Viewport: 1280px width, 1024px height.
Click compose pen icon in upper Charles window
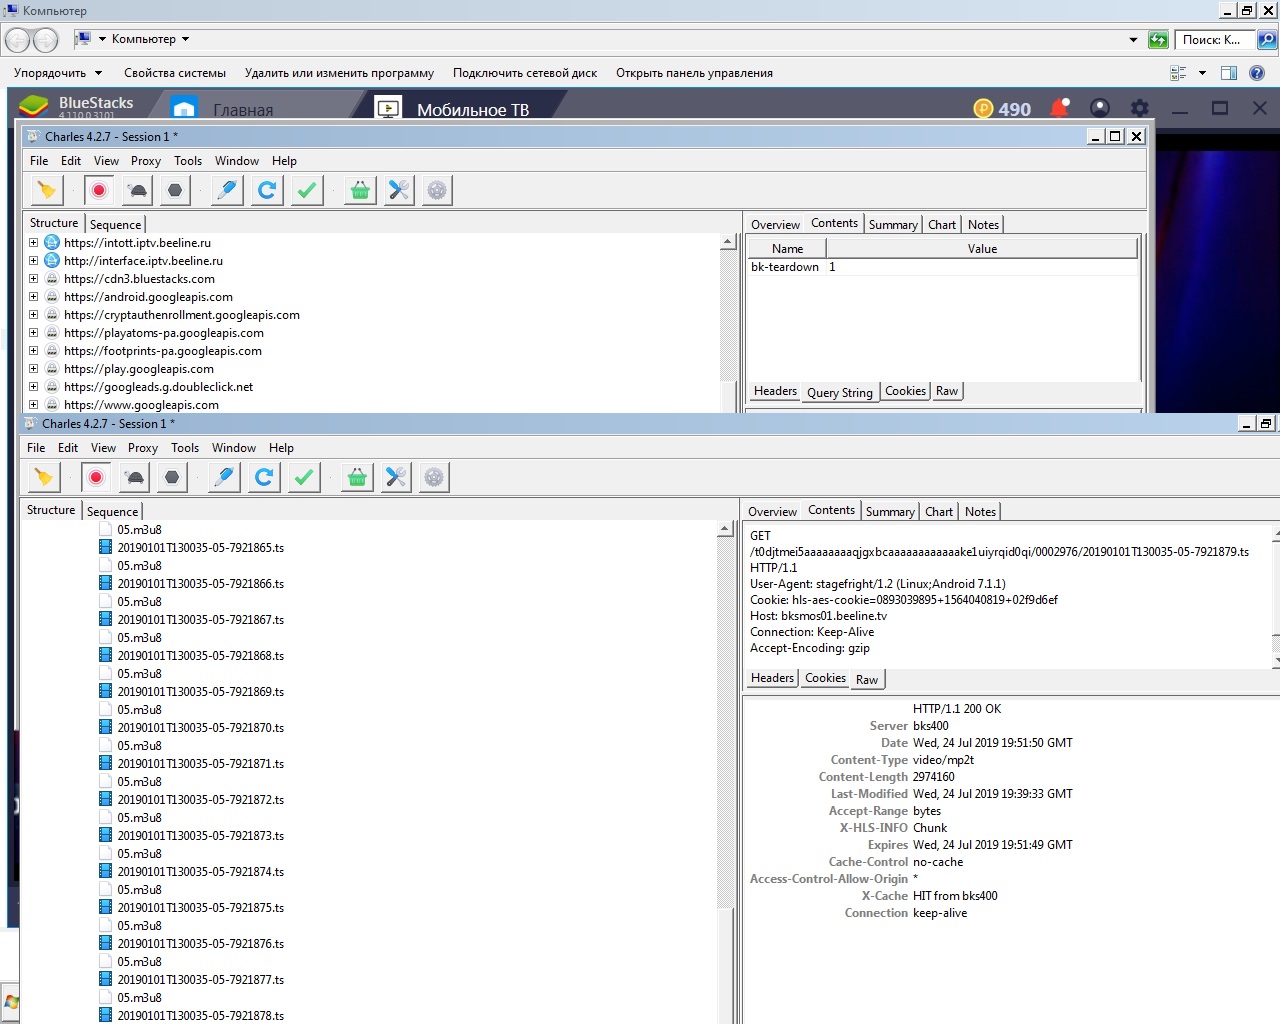tap(227, 190)
